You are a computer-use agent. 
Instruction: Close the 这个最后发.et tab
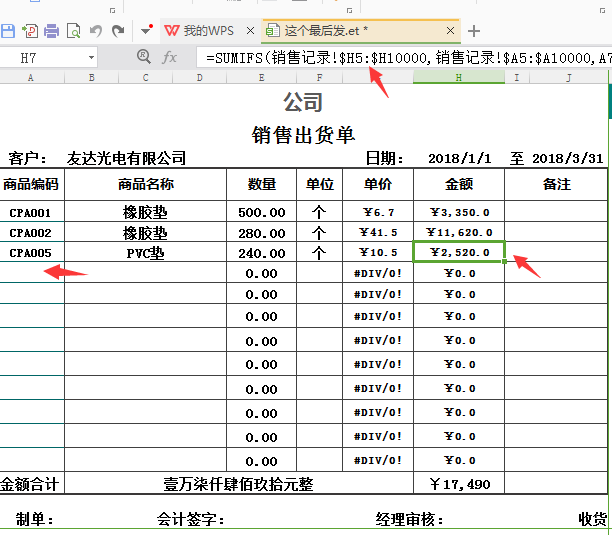pos(450,30)
